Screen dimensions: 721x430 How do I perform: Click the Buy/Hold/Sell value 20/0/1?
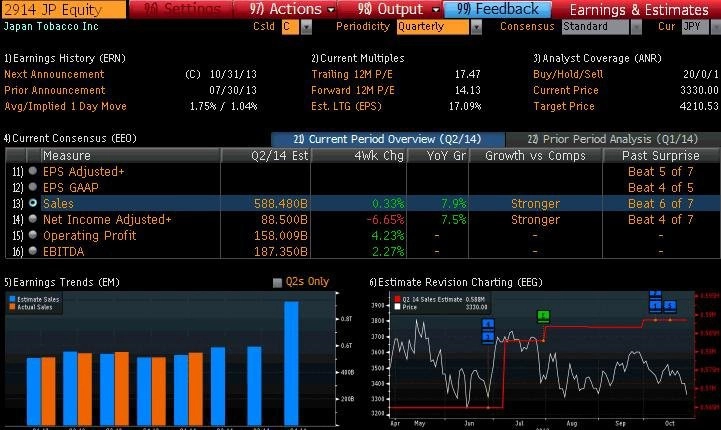[701, 74]
